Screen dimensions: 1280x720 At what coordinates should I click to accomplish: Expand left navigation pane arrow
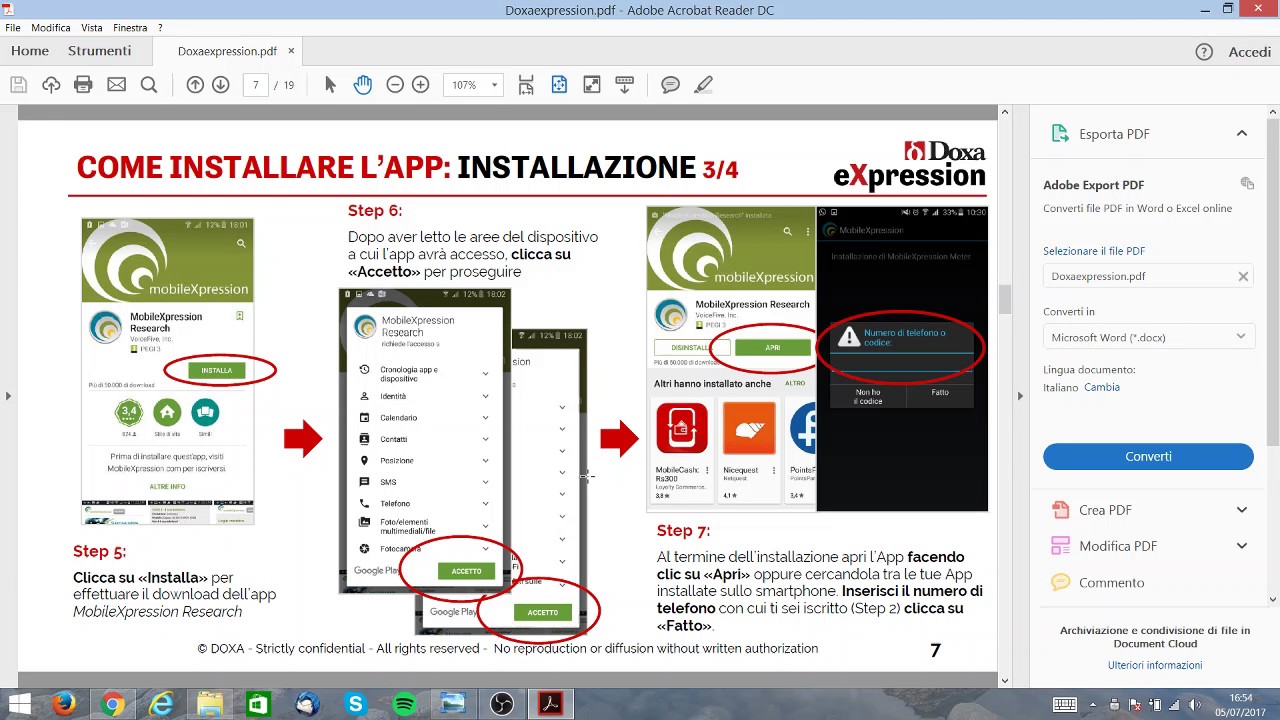pos(8,396)
